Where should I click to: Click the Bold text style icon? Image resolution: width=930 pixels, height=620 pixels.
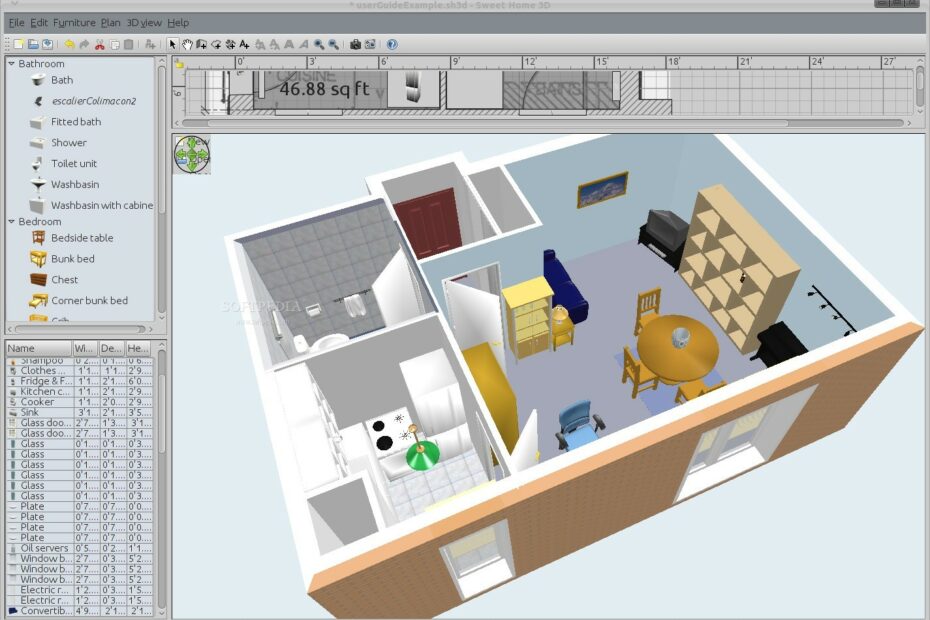tap(289, 44)
